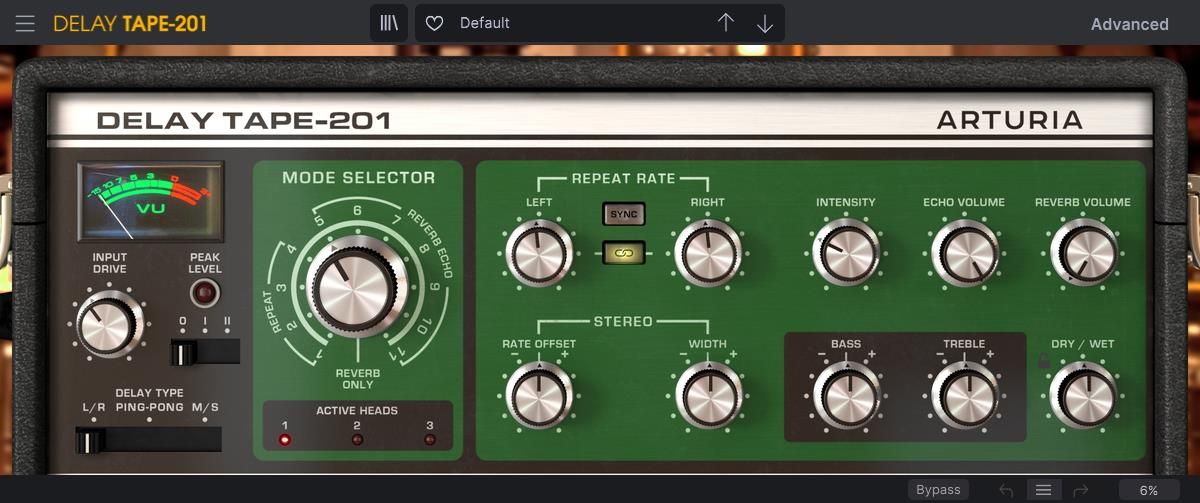Click the redo arrow icon

pyautogui.click(x=1080, y=490)
